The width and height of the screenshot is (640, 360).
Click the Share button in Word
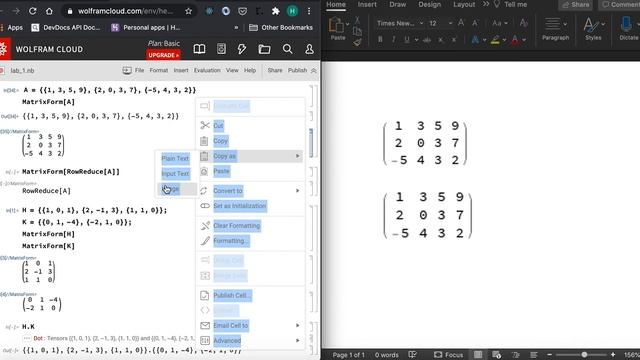[576, 4]
